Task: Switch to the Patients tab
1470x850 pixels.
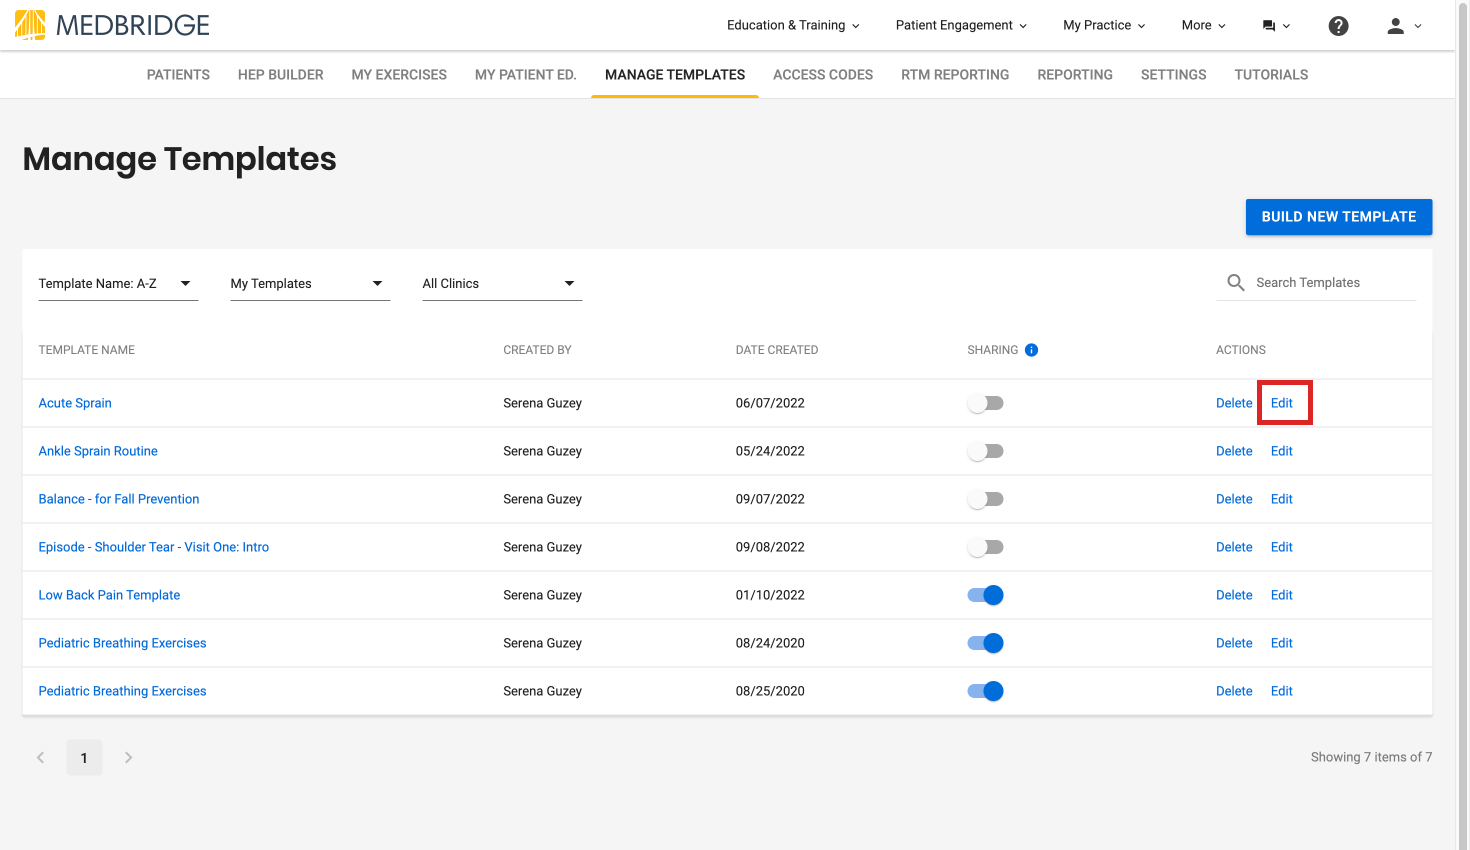Action: pyautogui.click(x=178, y=75)
